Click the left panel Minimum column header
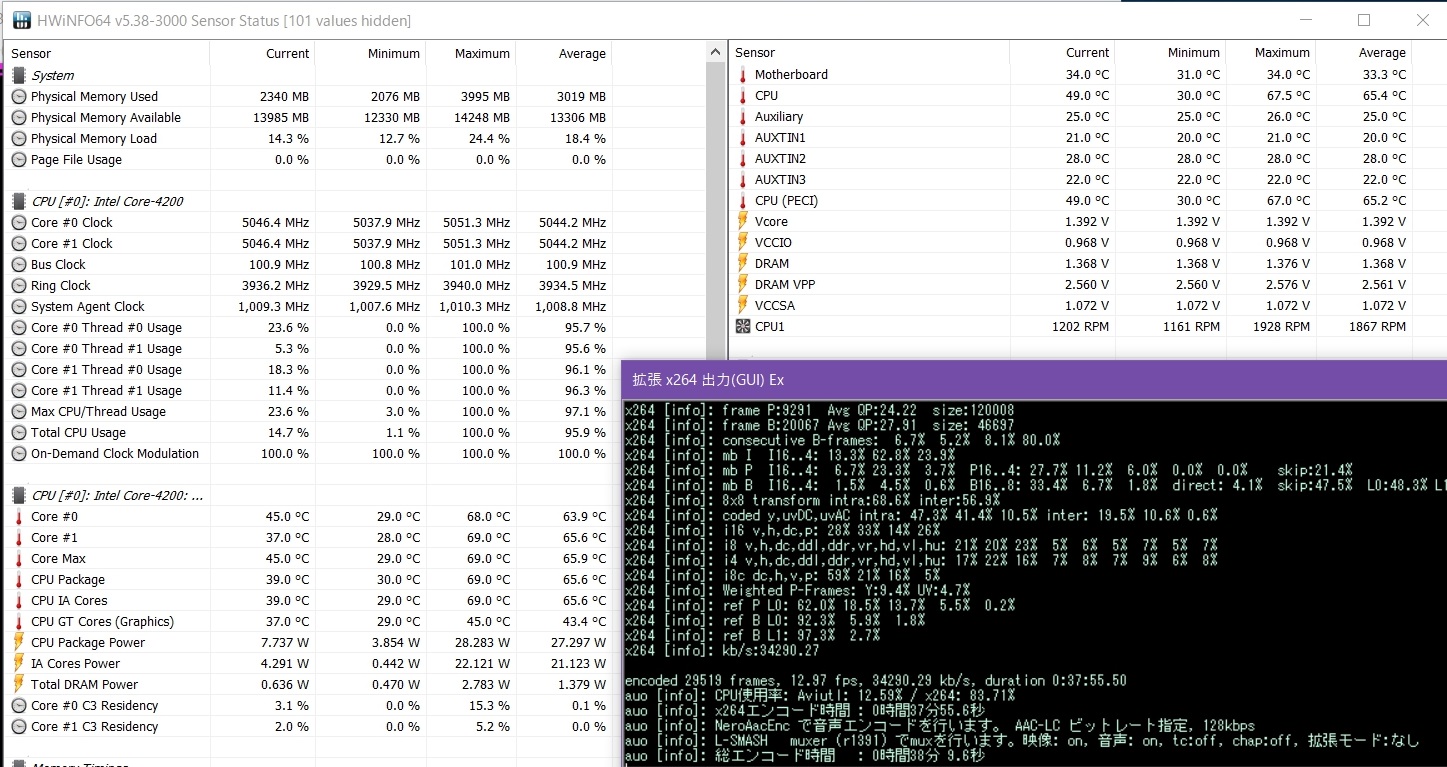This screenshot has height=767, width=1447. (x=371, y=54)
